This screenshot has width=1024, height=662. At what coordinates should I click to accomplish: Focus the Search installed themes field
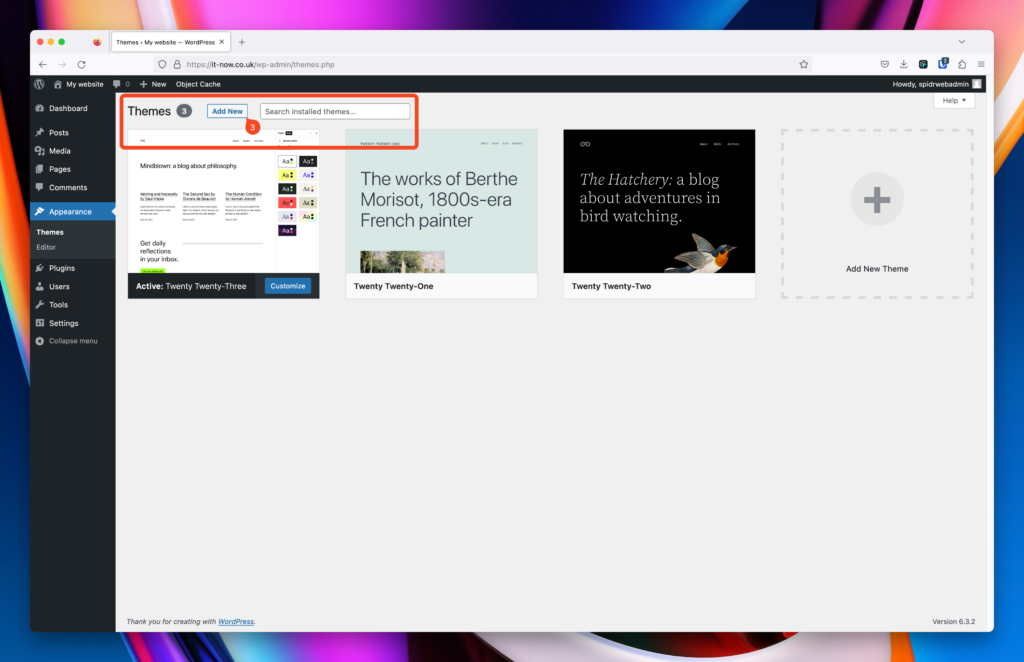tap(335, 112)
